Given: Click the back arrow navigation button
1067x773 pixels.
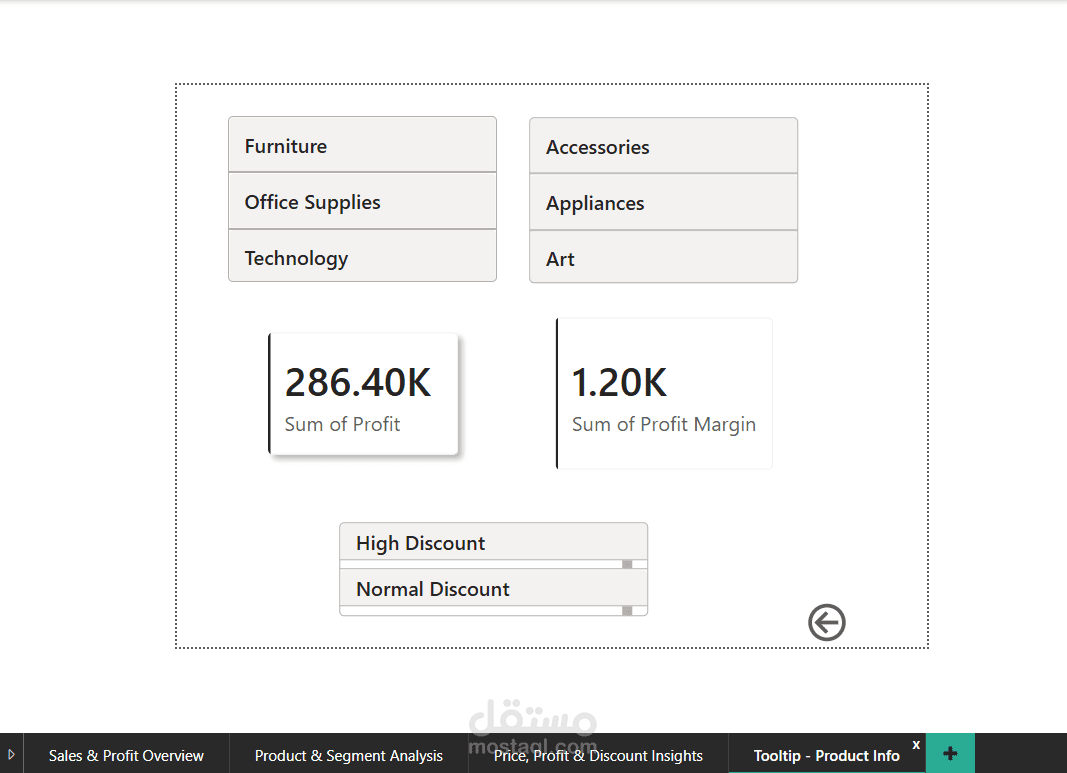Looking at the screenshot, I should pyautogui.click(x=827, y=622).
